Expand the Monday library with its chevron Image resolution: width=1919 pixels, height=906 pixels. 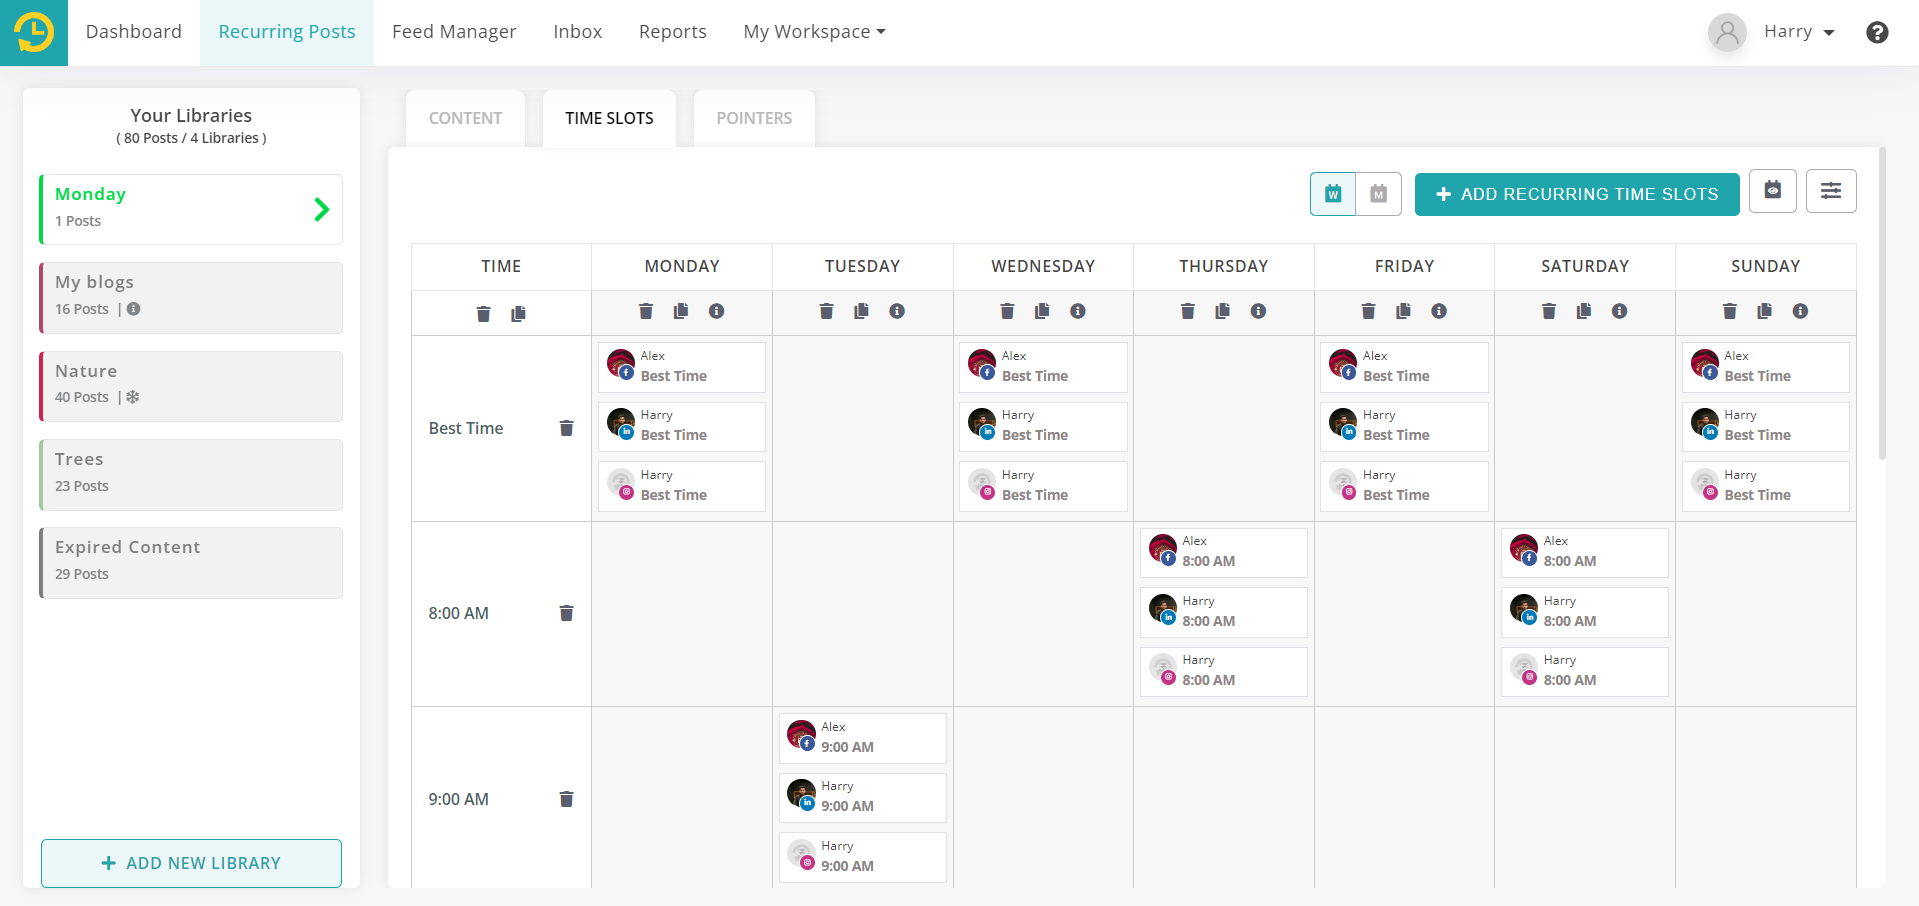(x=322, y=209)
